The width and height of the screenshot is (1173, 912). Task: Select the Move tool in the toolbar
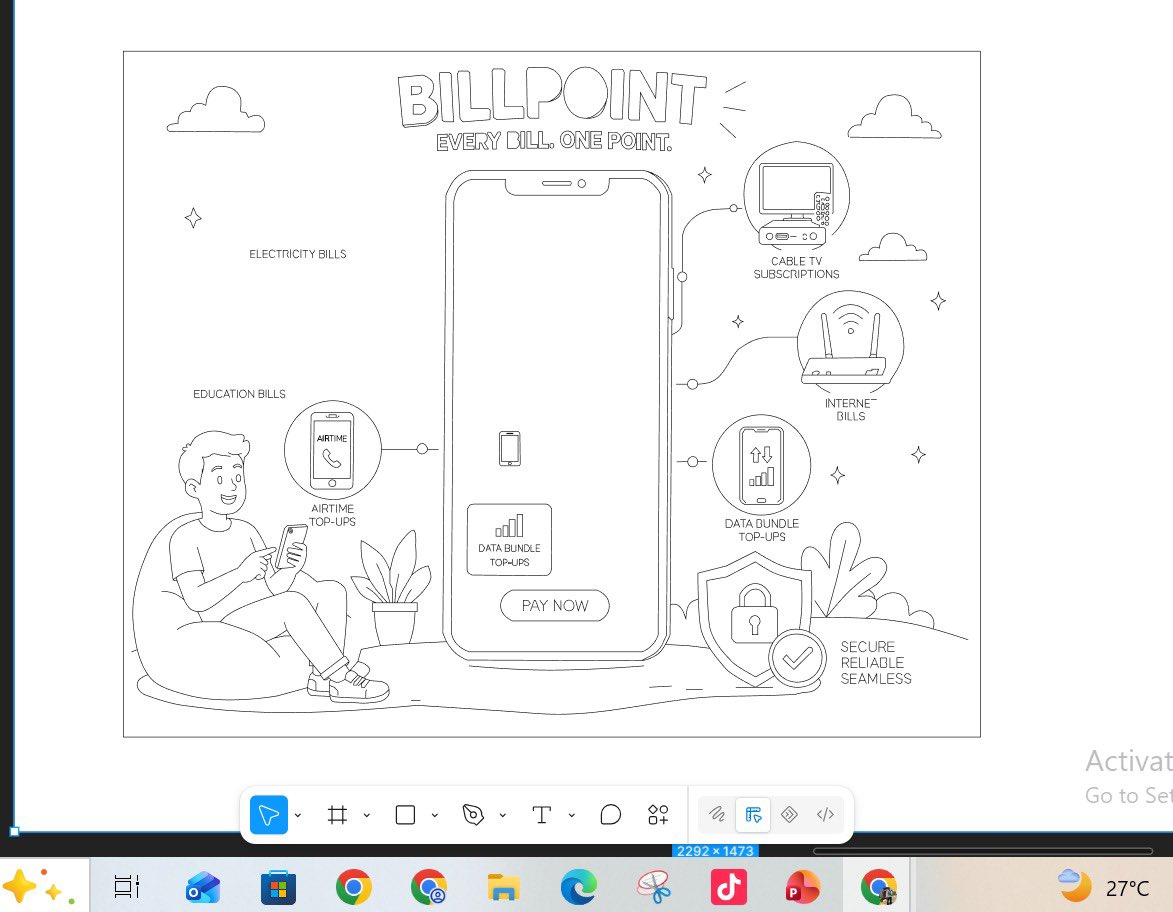click(269, 815)
